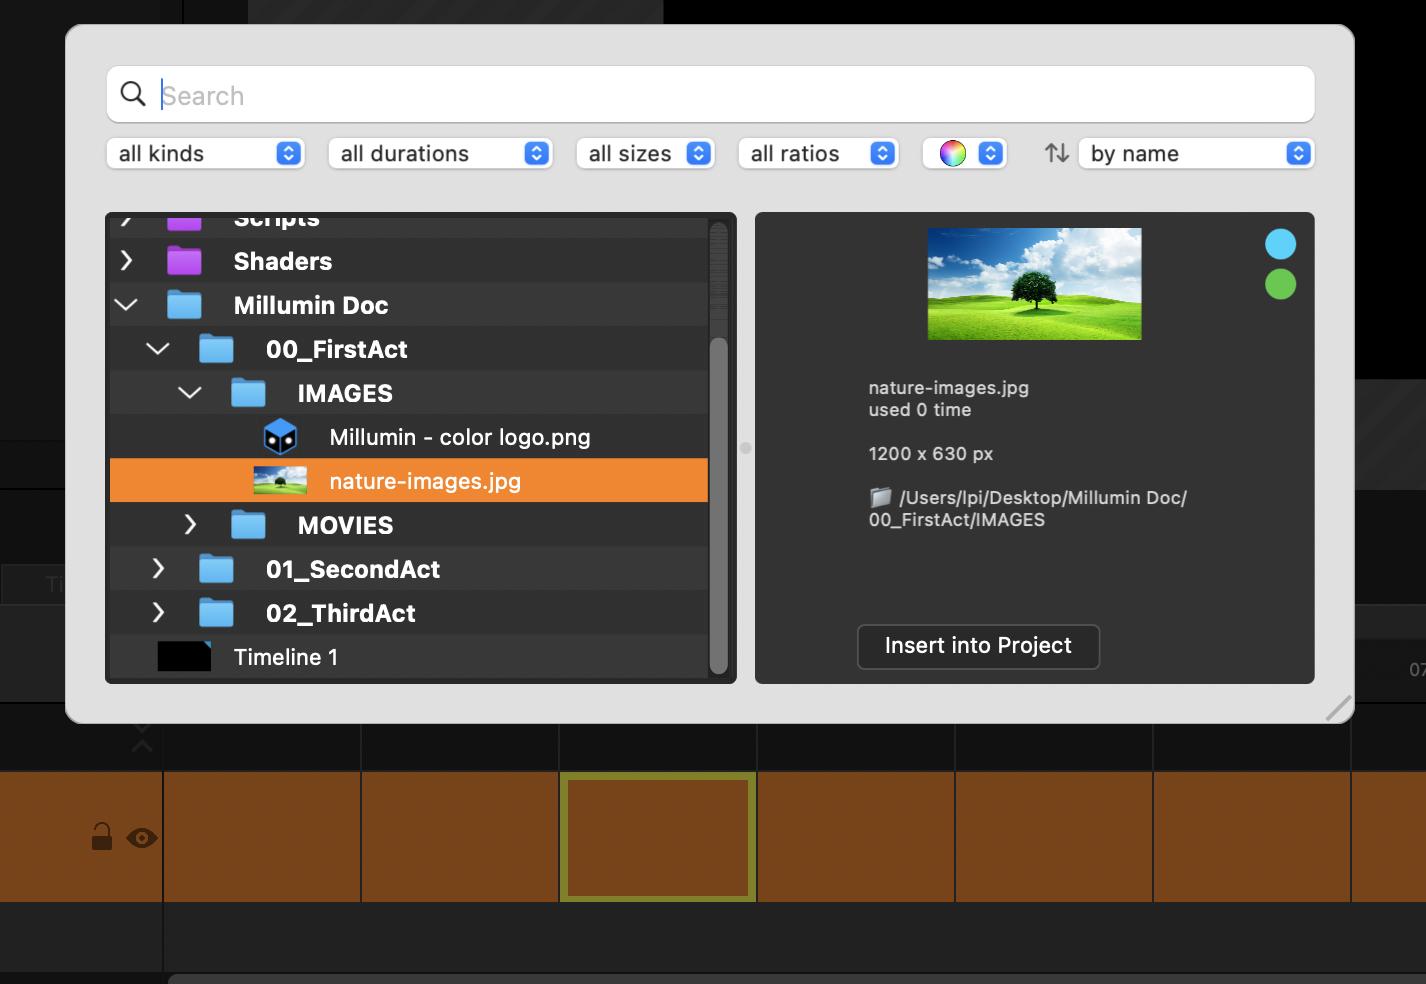Select the 02_ThirdAct folder row
The image size is (1426, 984).
(x=340, y=613)
